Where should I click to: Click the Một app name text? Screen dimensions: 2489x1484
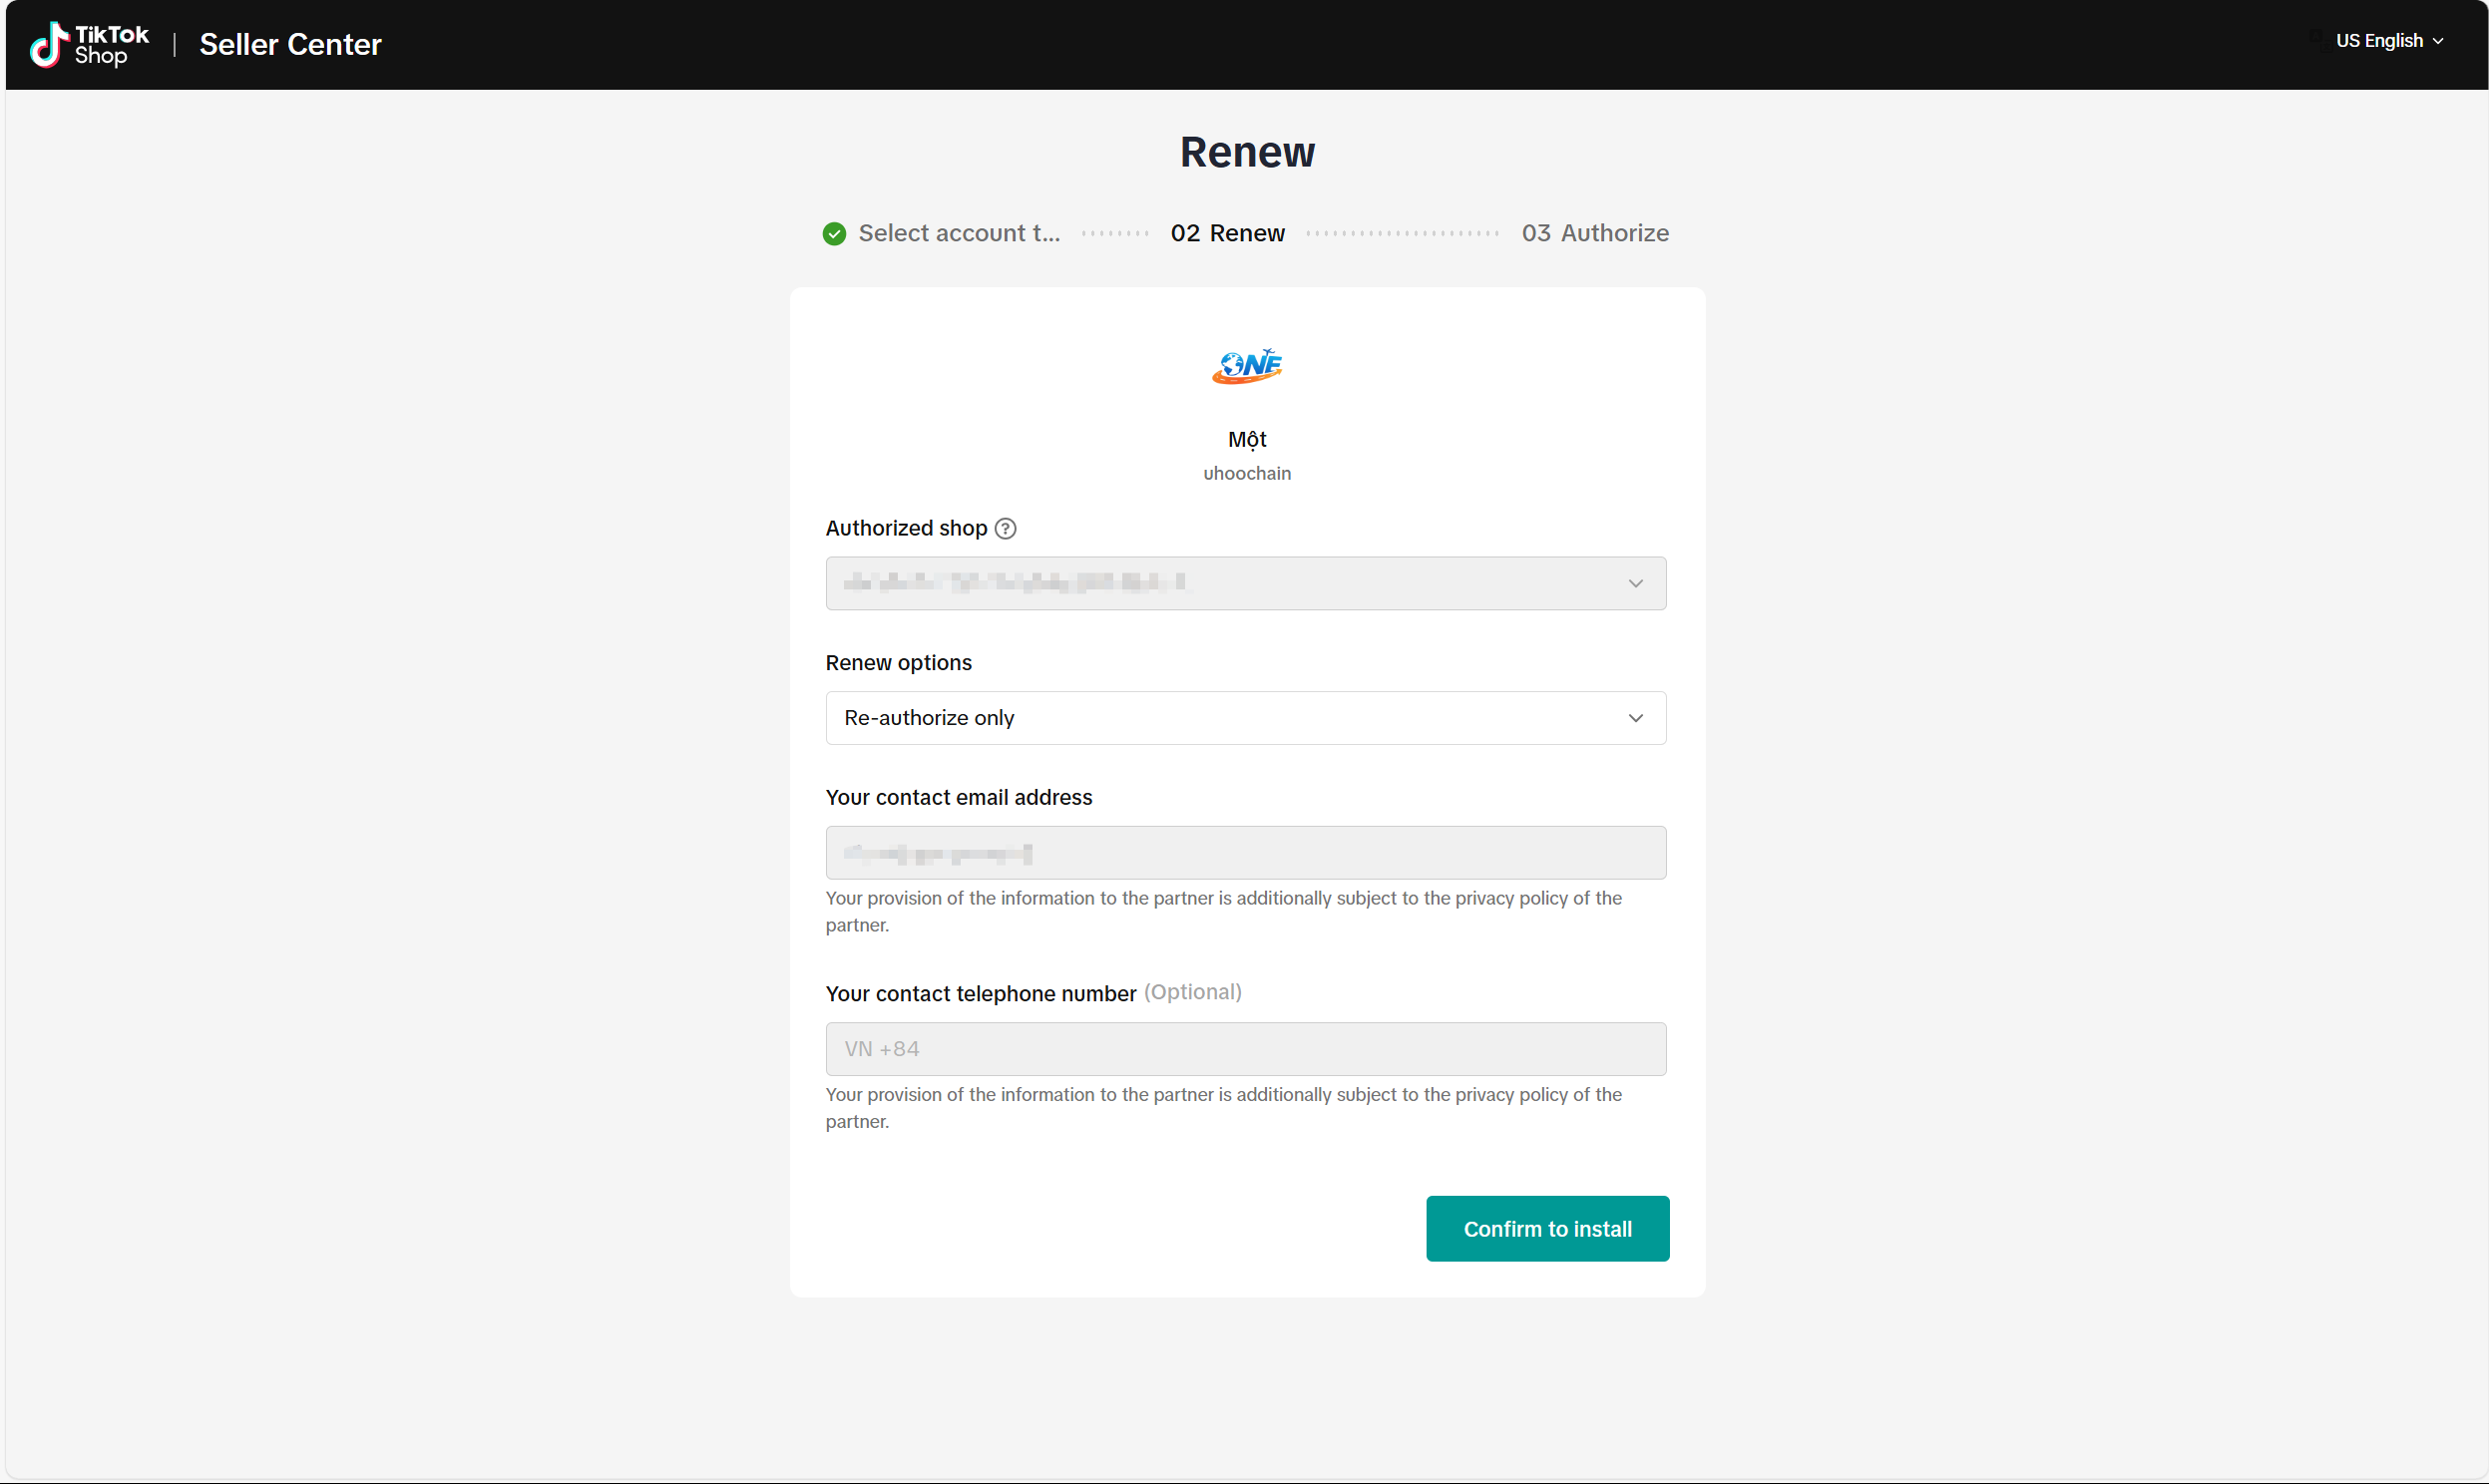pyautogui.click(x=1246, y=439)
